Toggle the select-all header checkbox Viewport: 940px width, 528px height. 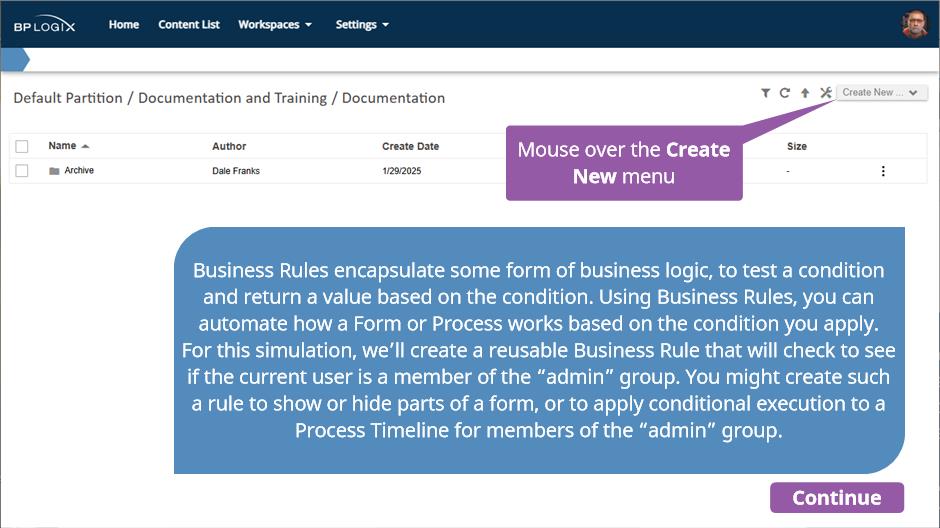(x=22, y=146)
